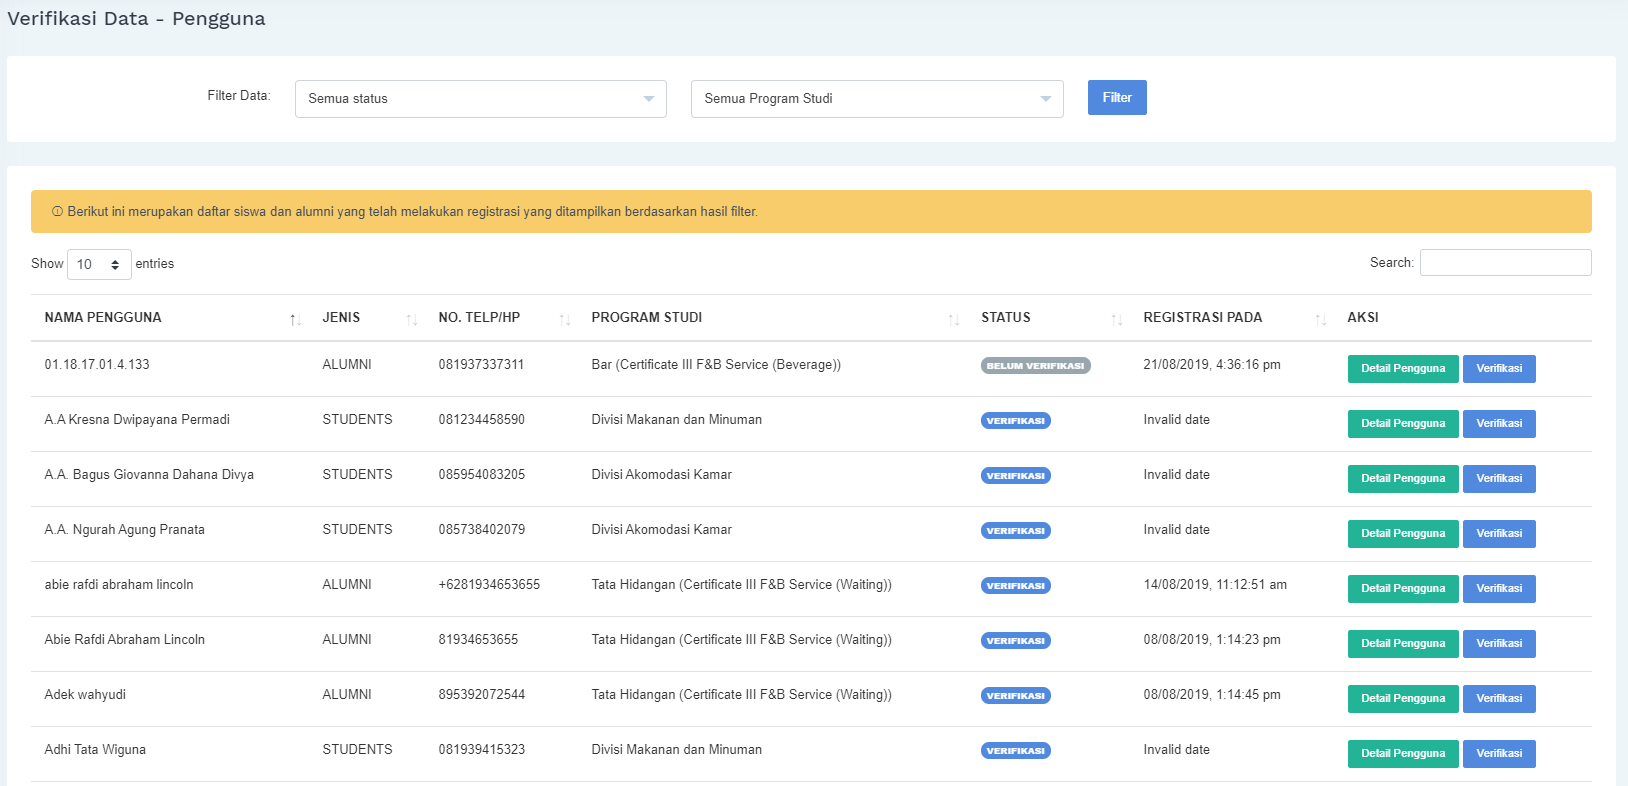Click the Belum Verifikasi status badge
The image size is (1628, 786).
click(x=1035, y=366)
